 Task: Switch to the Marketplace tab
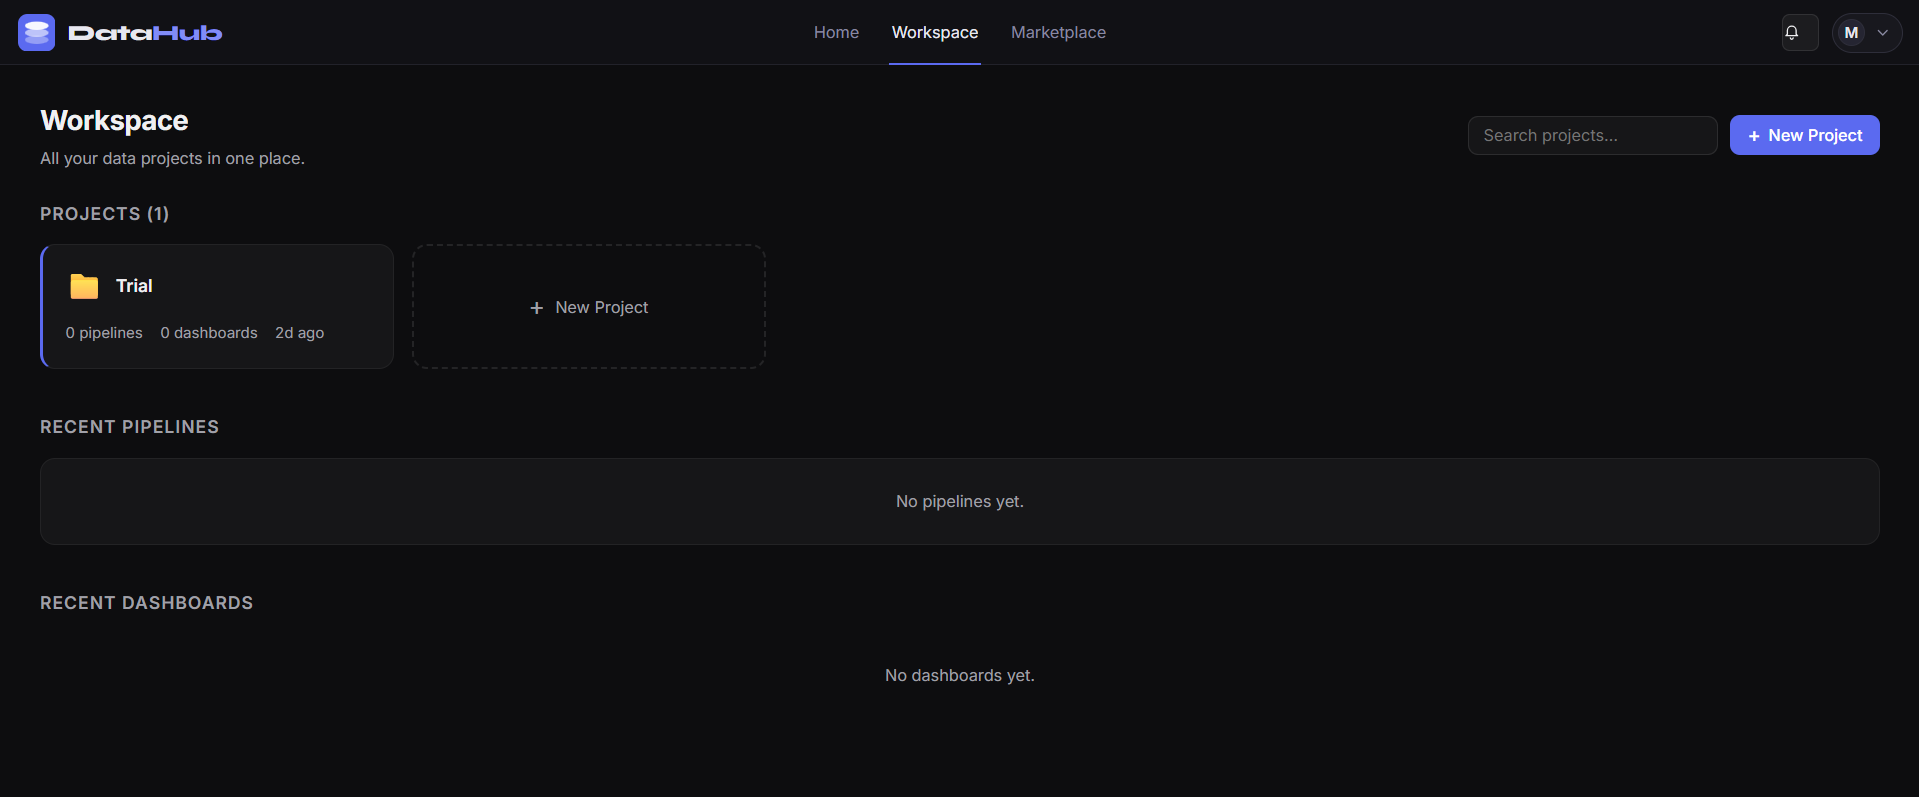[x=1058, y=32]
